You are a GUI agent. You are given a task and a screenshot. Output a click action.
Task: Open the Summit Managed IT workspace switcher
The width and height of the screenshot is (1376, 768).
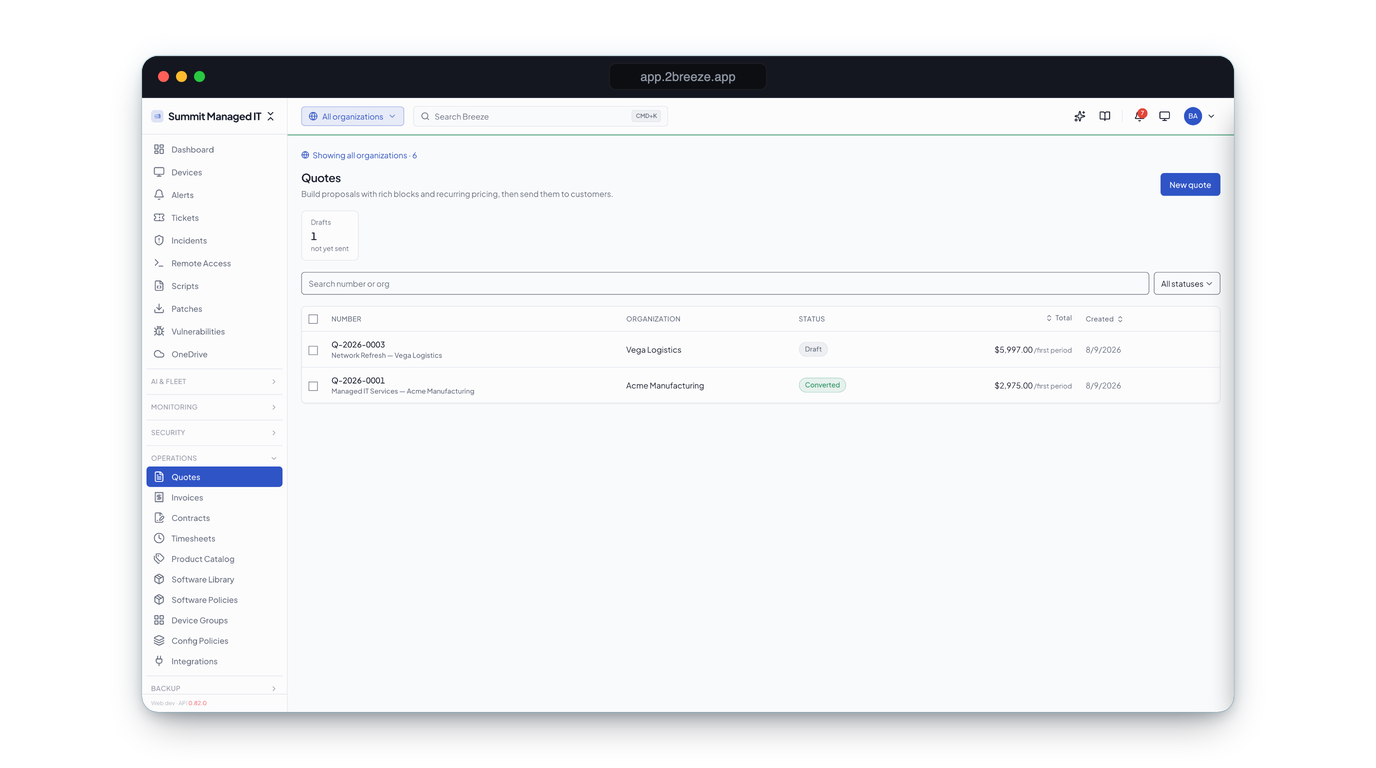[214, 116]
